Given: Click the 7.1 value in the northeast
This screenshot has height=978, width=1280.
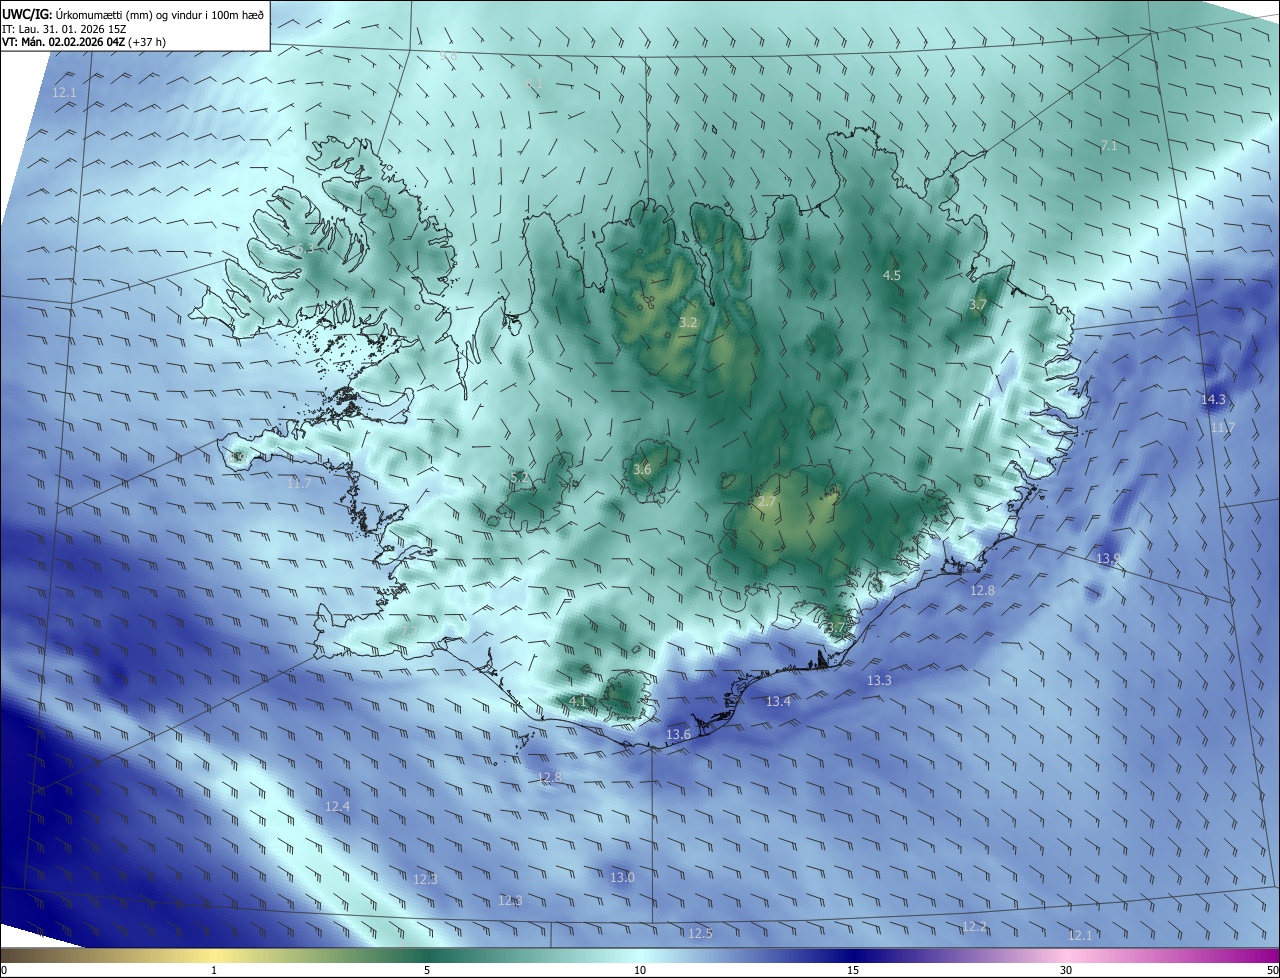Looking at the screenshot, I should pos(1108,146).
